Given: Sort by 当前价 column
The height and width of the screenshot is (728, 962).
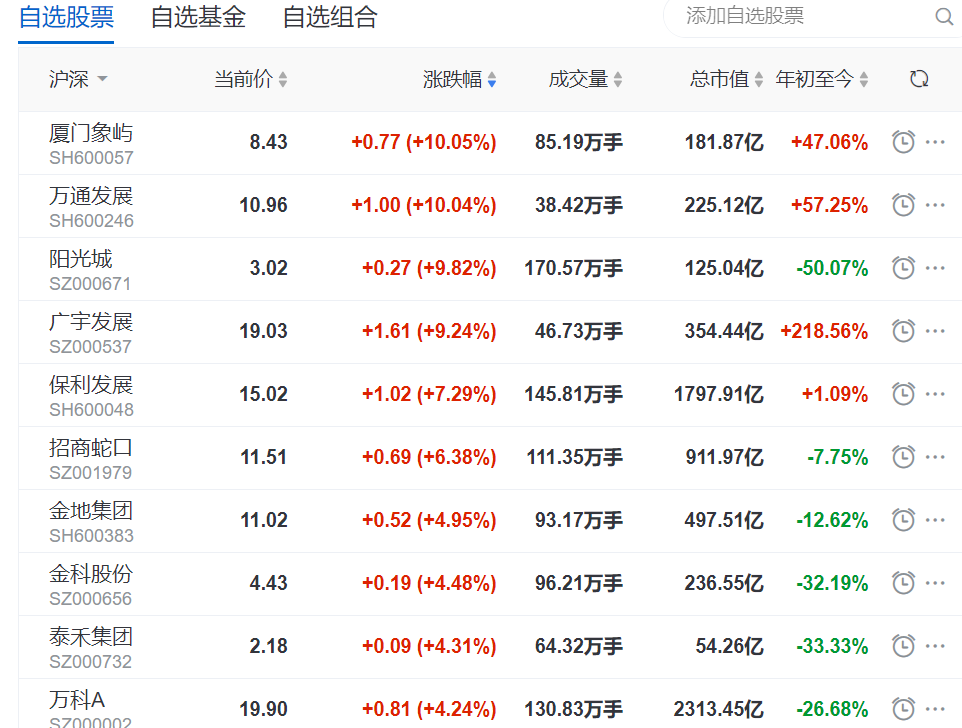Looking at the screenshot, I should tap(250, 79).
